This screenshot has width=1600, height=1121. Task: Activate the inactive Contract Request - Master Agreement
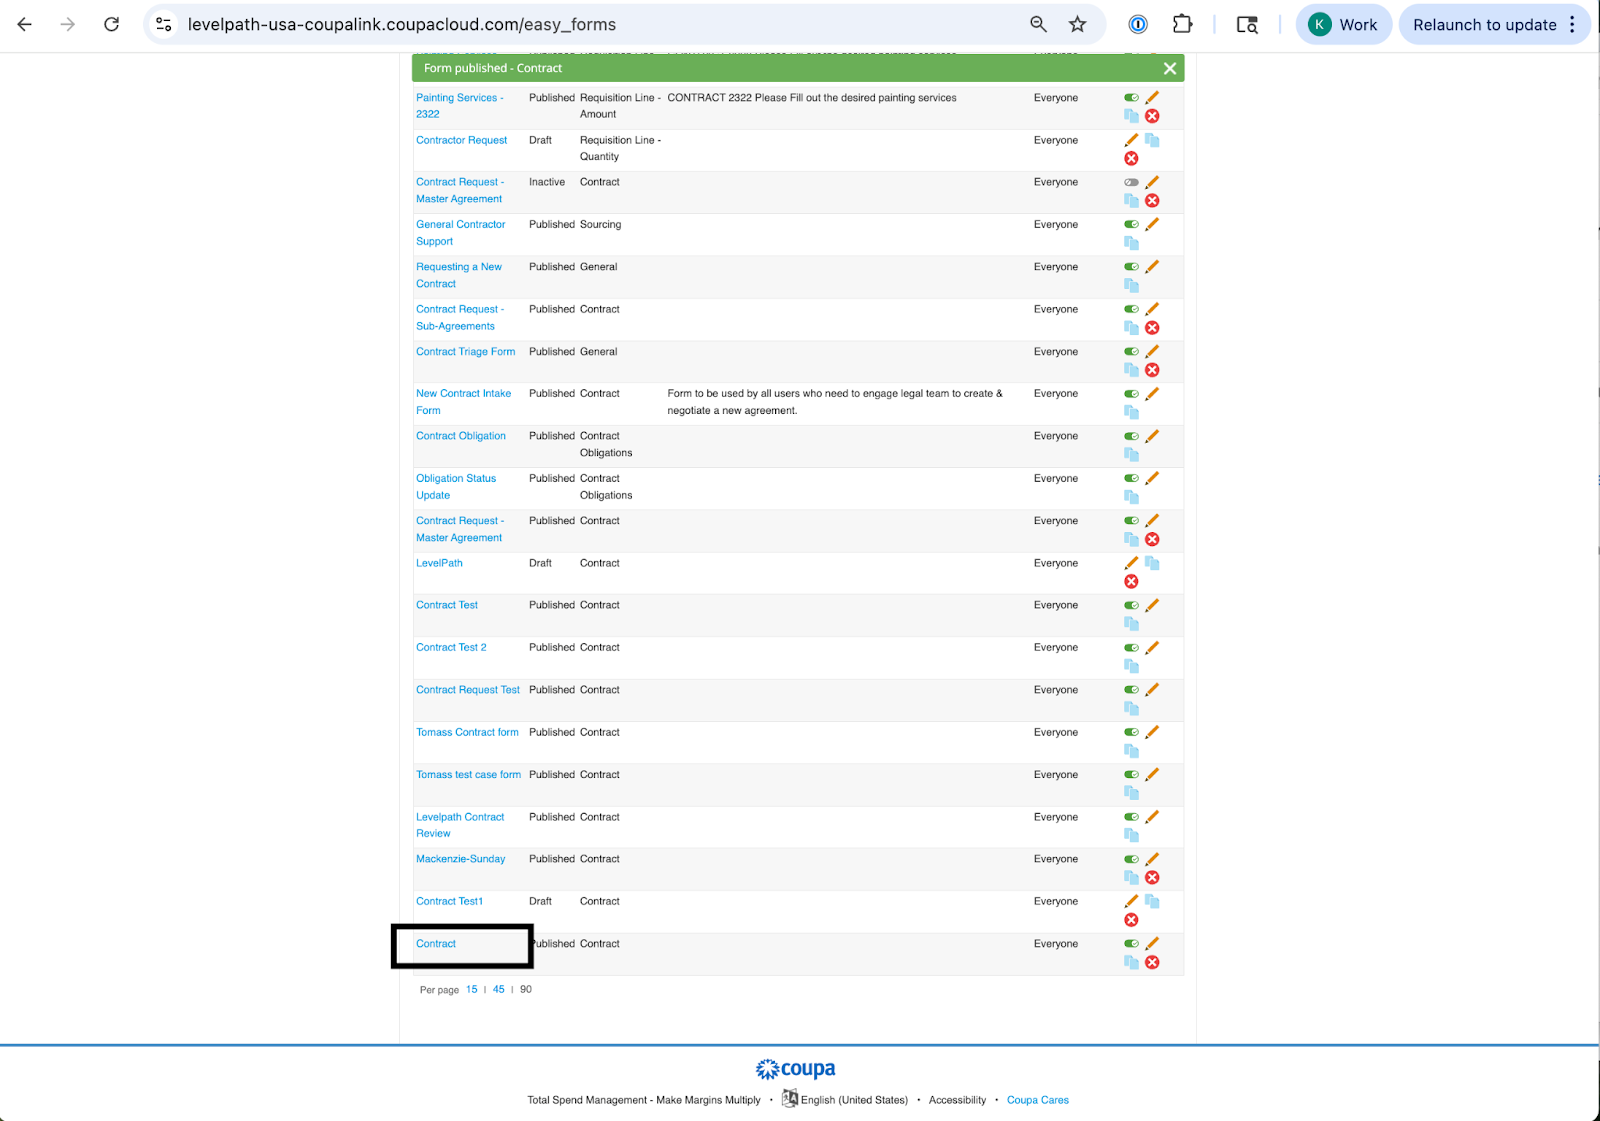coord(1131,183)
